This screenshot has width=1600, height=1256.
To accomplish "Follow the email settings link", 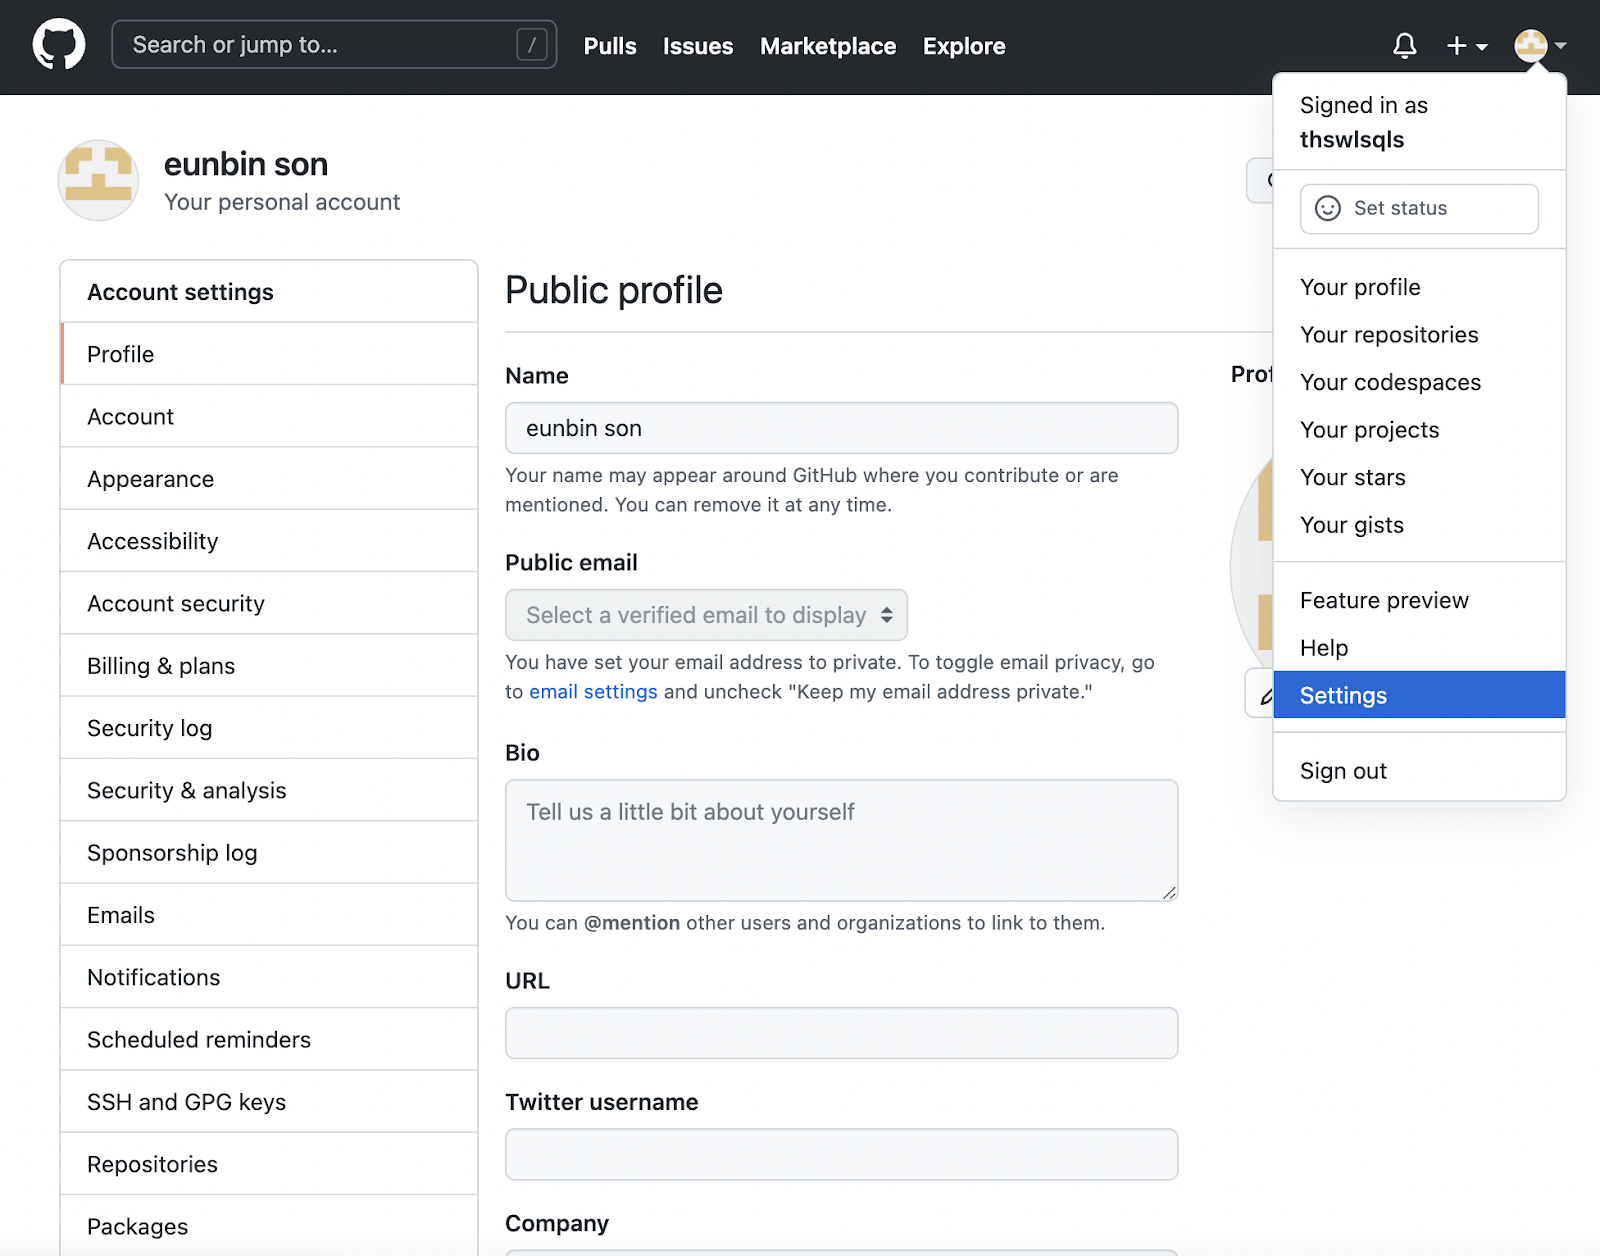I will pos(593,692).
